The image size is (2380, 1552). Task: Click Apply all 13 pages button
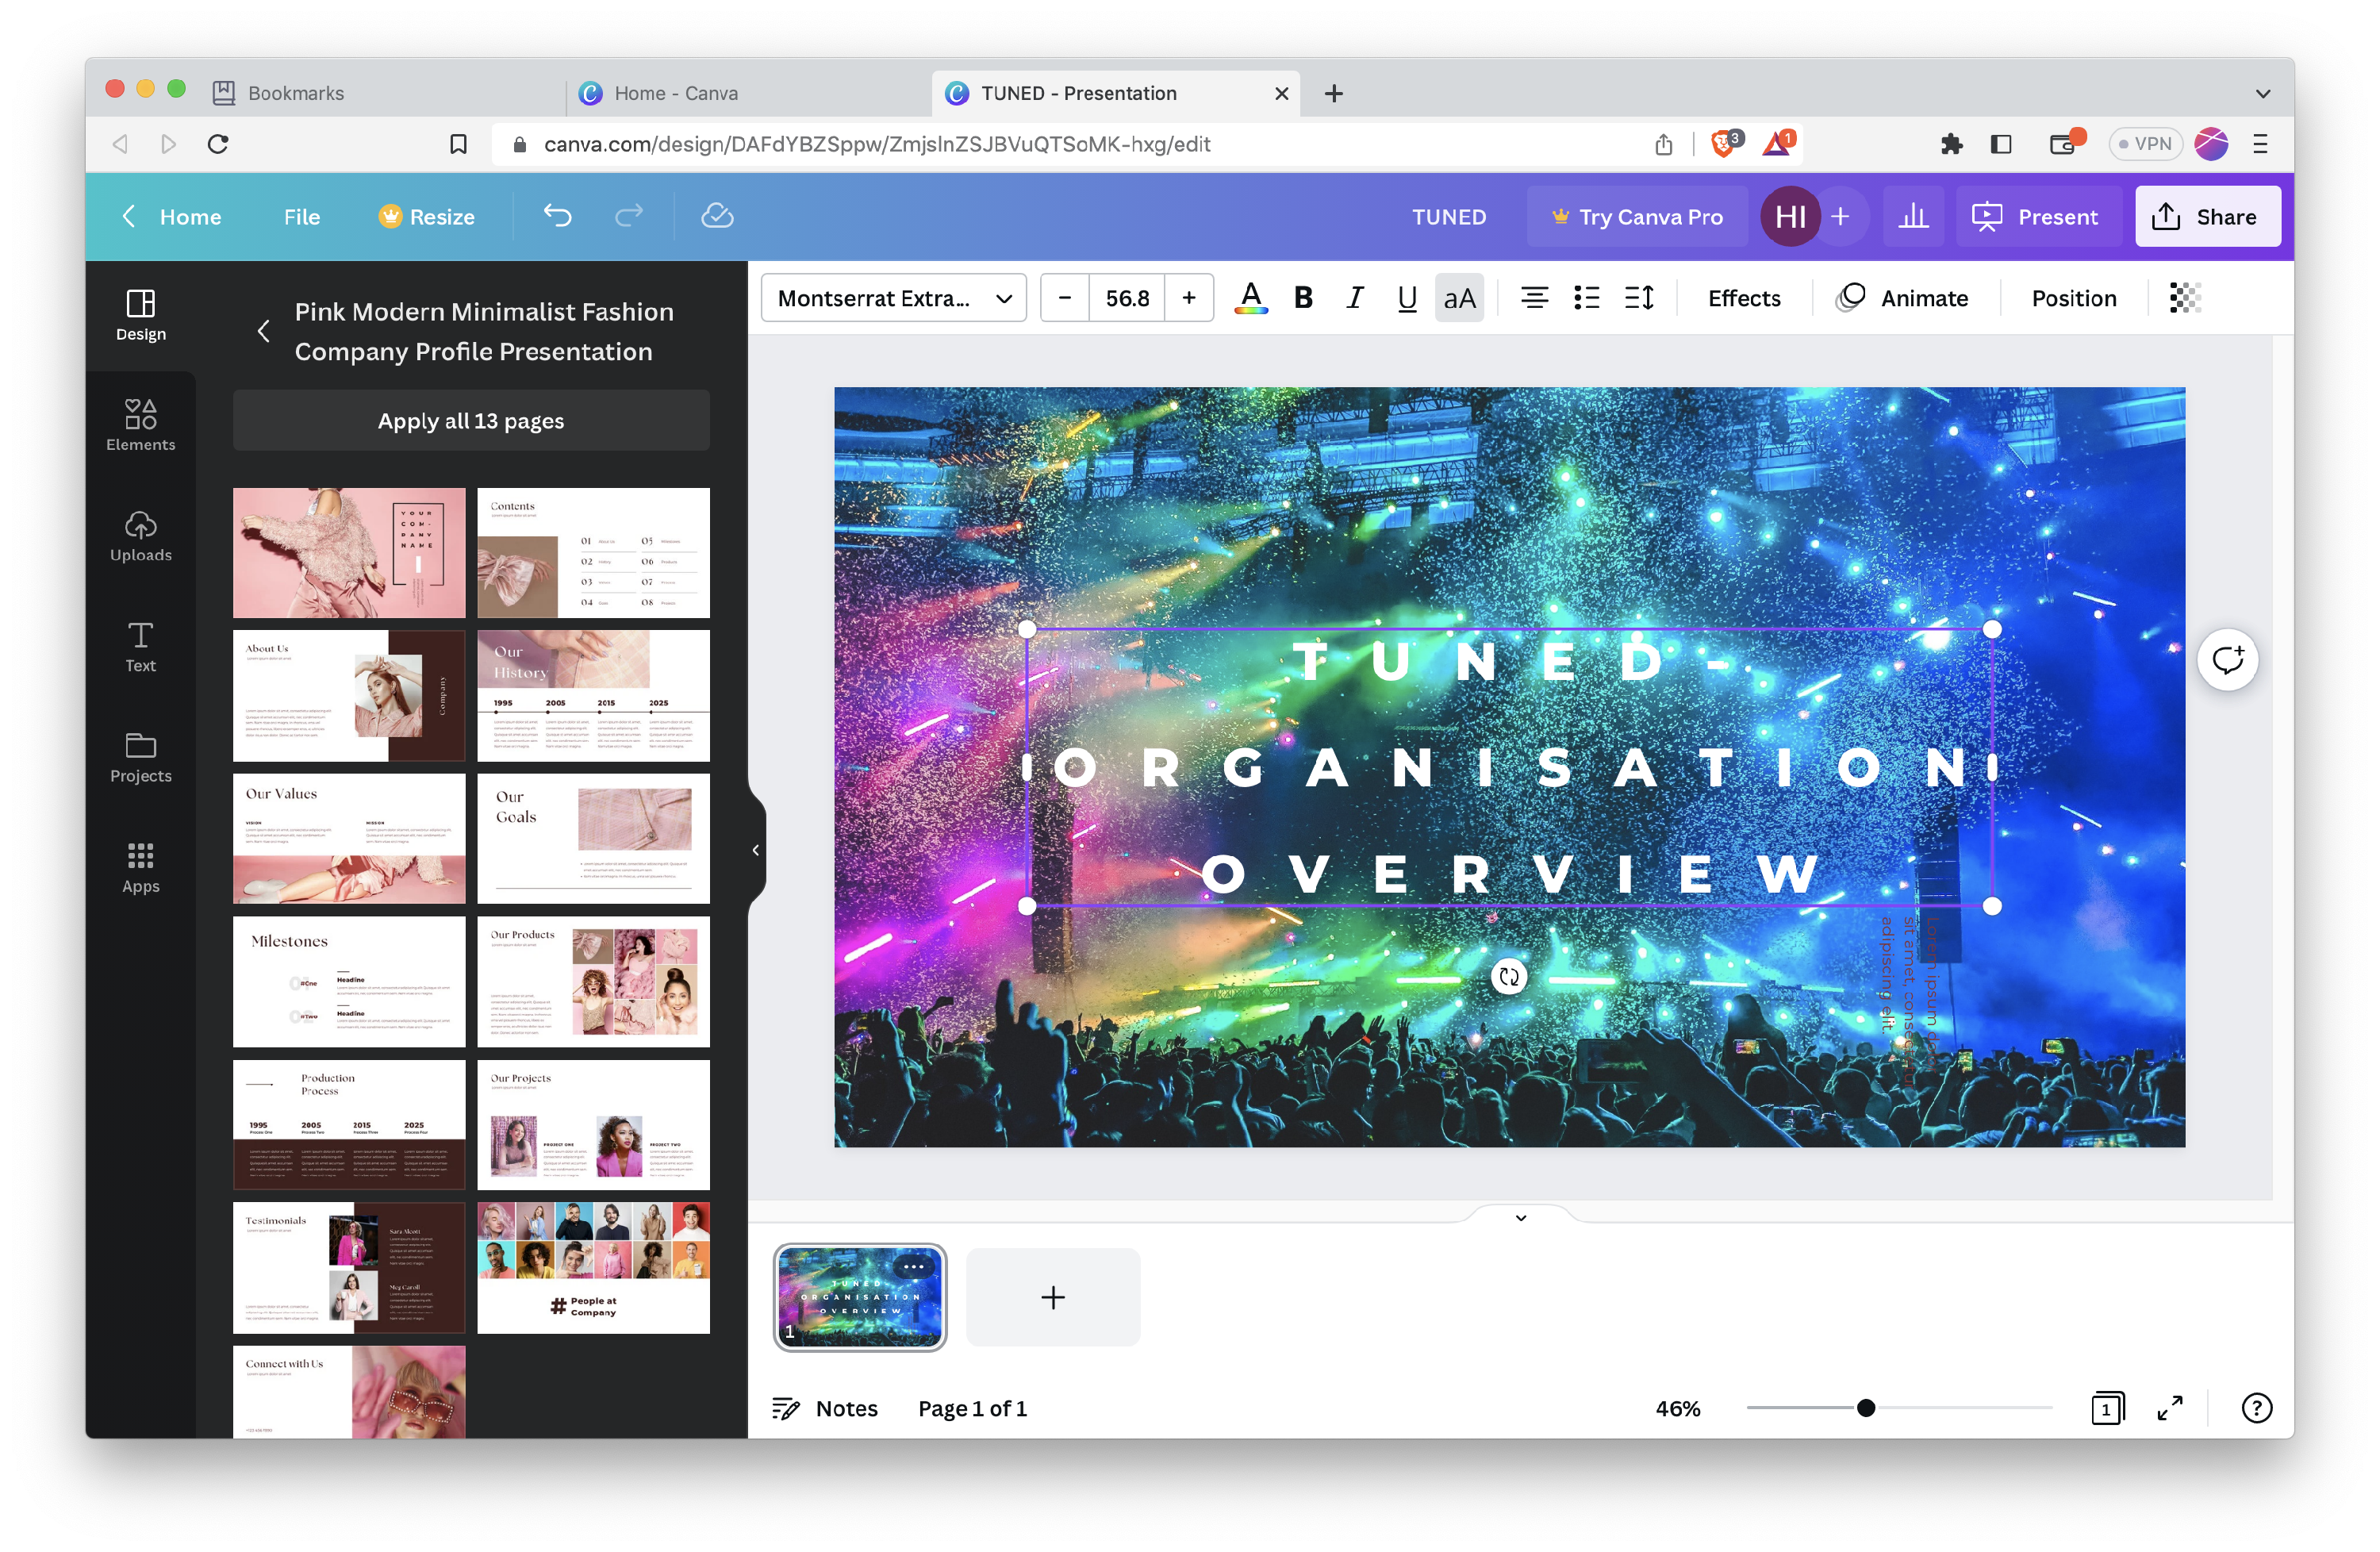point(471,421)
